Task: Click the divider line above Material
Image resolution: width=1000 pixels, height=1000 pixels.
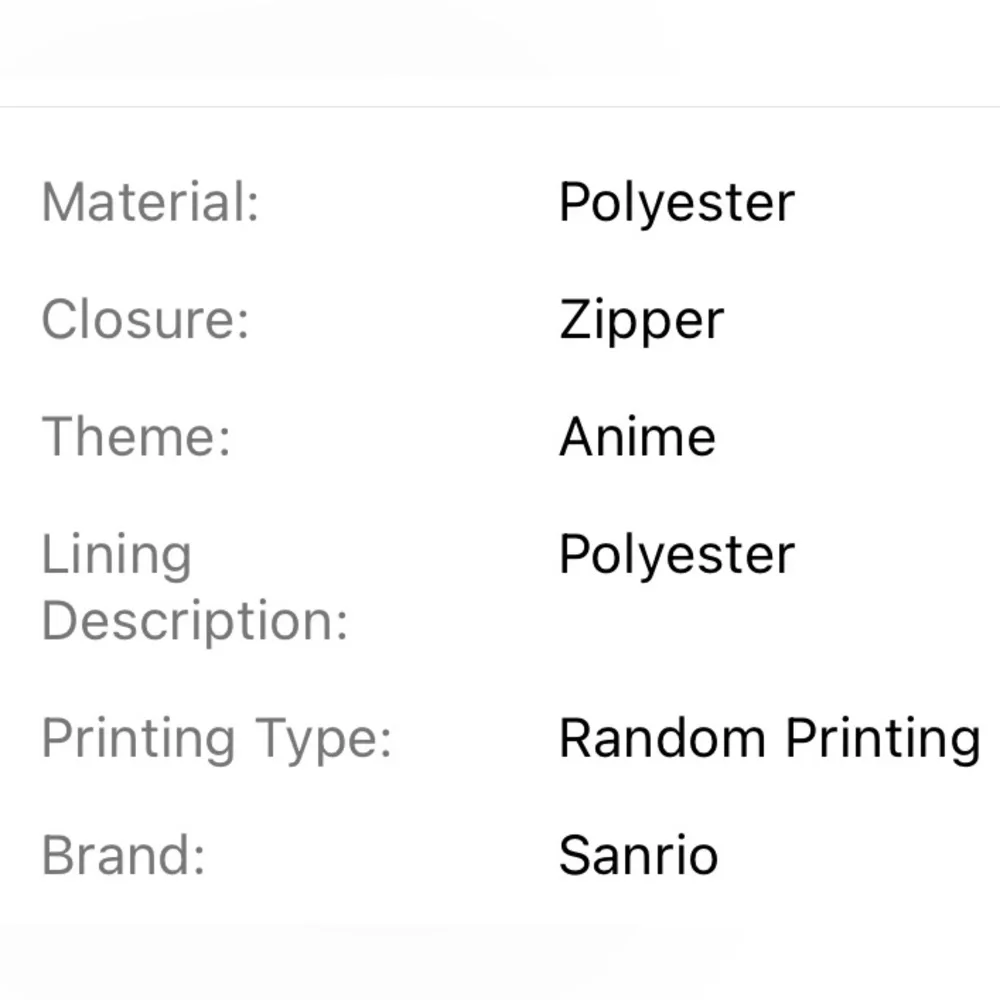Action: pyautogui.click(x=500, y=107)
